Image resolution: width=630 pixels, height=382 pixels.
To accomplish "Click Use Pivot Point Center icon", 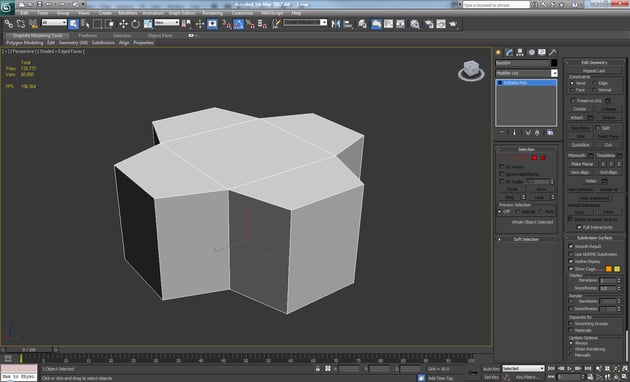I will click(186, 24).
